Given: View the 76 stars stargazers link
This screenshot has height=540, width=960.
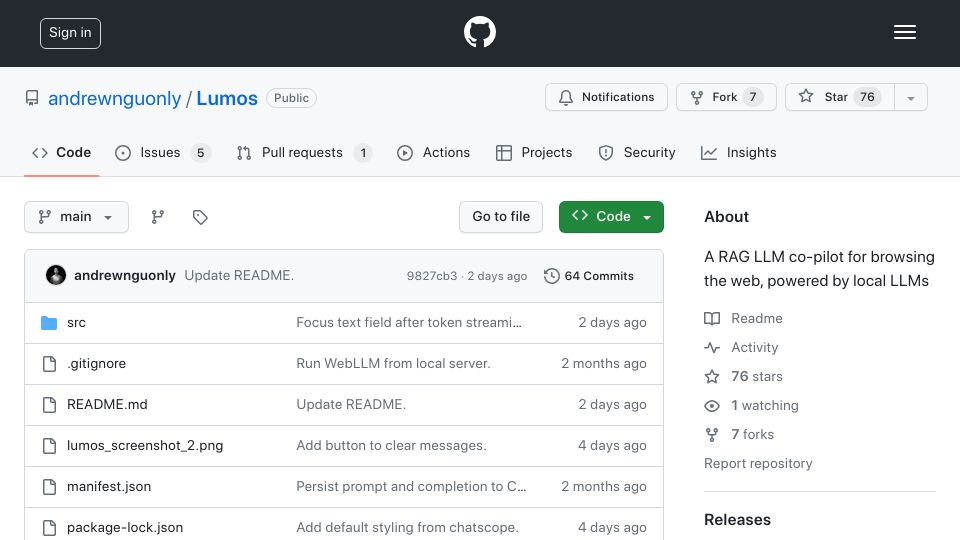Looking at the screenshot, I should pos(744,377).
